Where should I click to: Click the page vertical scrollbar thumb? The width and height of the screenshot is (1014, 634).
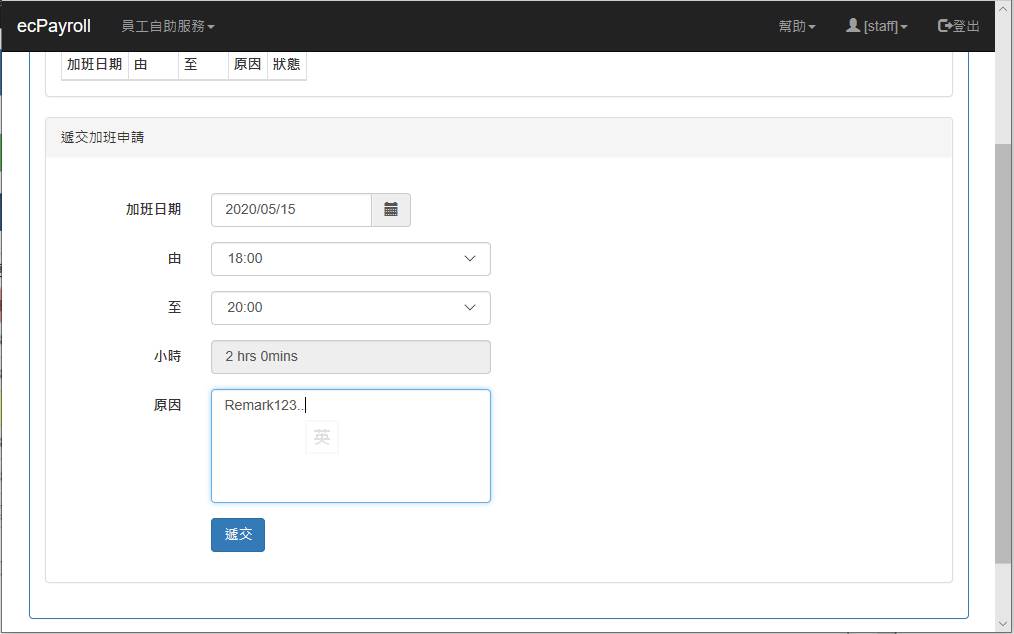click(x=1003, y=353)
